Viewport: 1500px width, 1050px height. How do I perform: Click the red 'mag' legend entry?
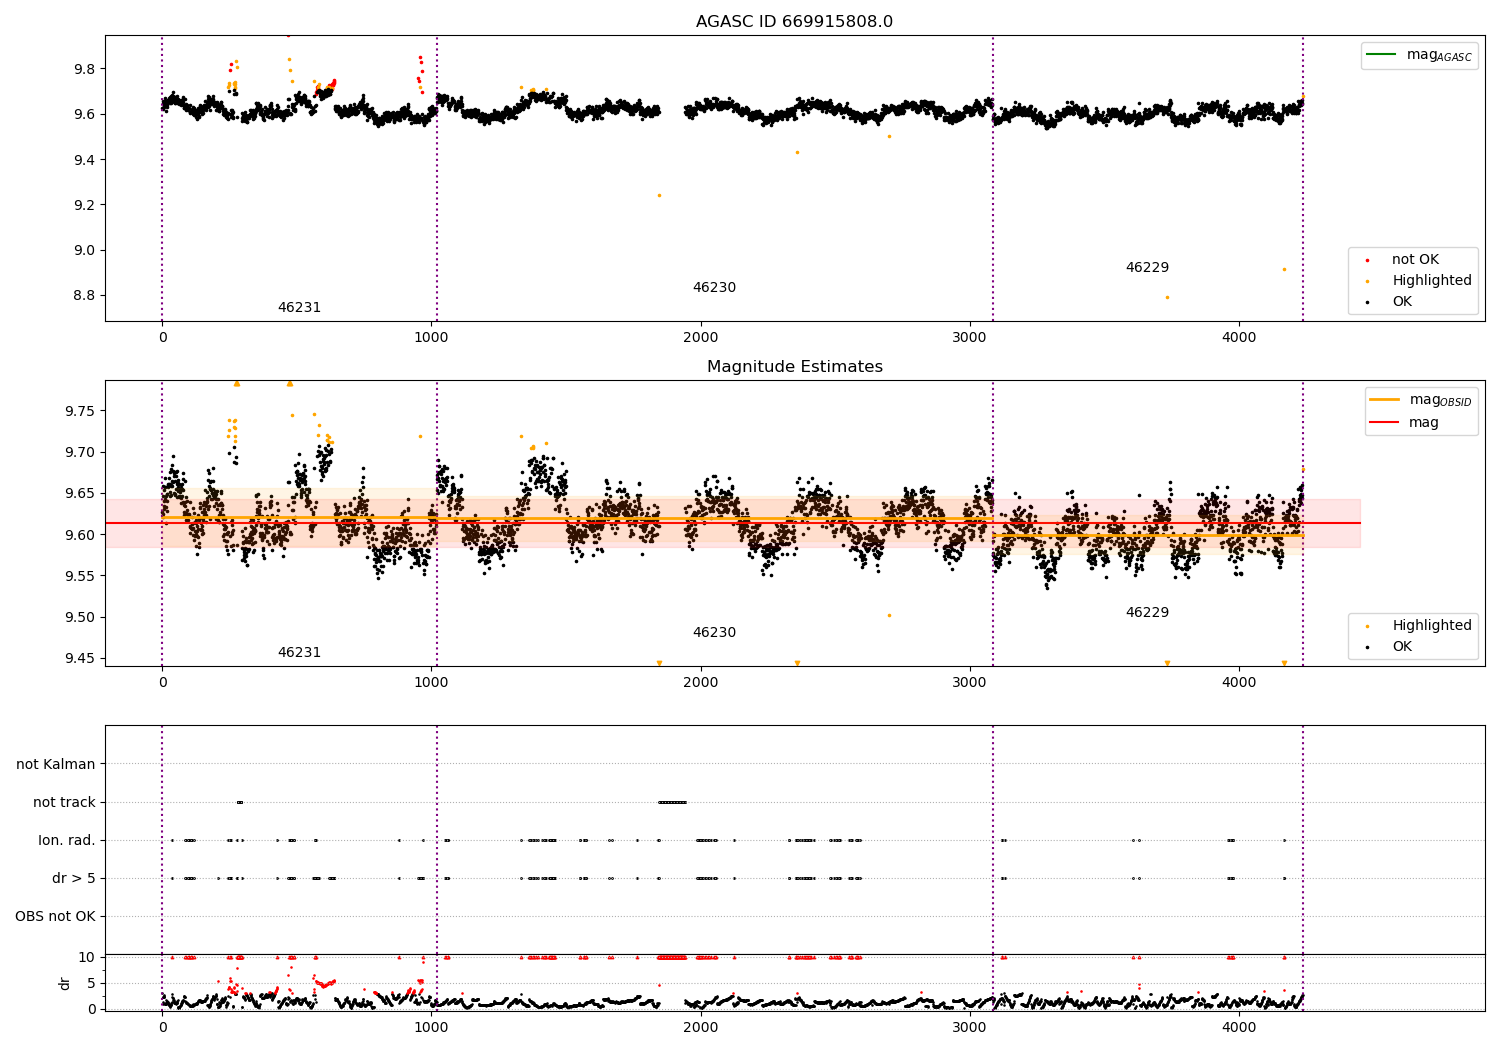1404,423
